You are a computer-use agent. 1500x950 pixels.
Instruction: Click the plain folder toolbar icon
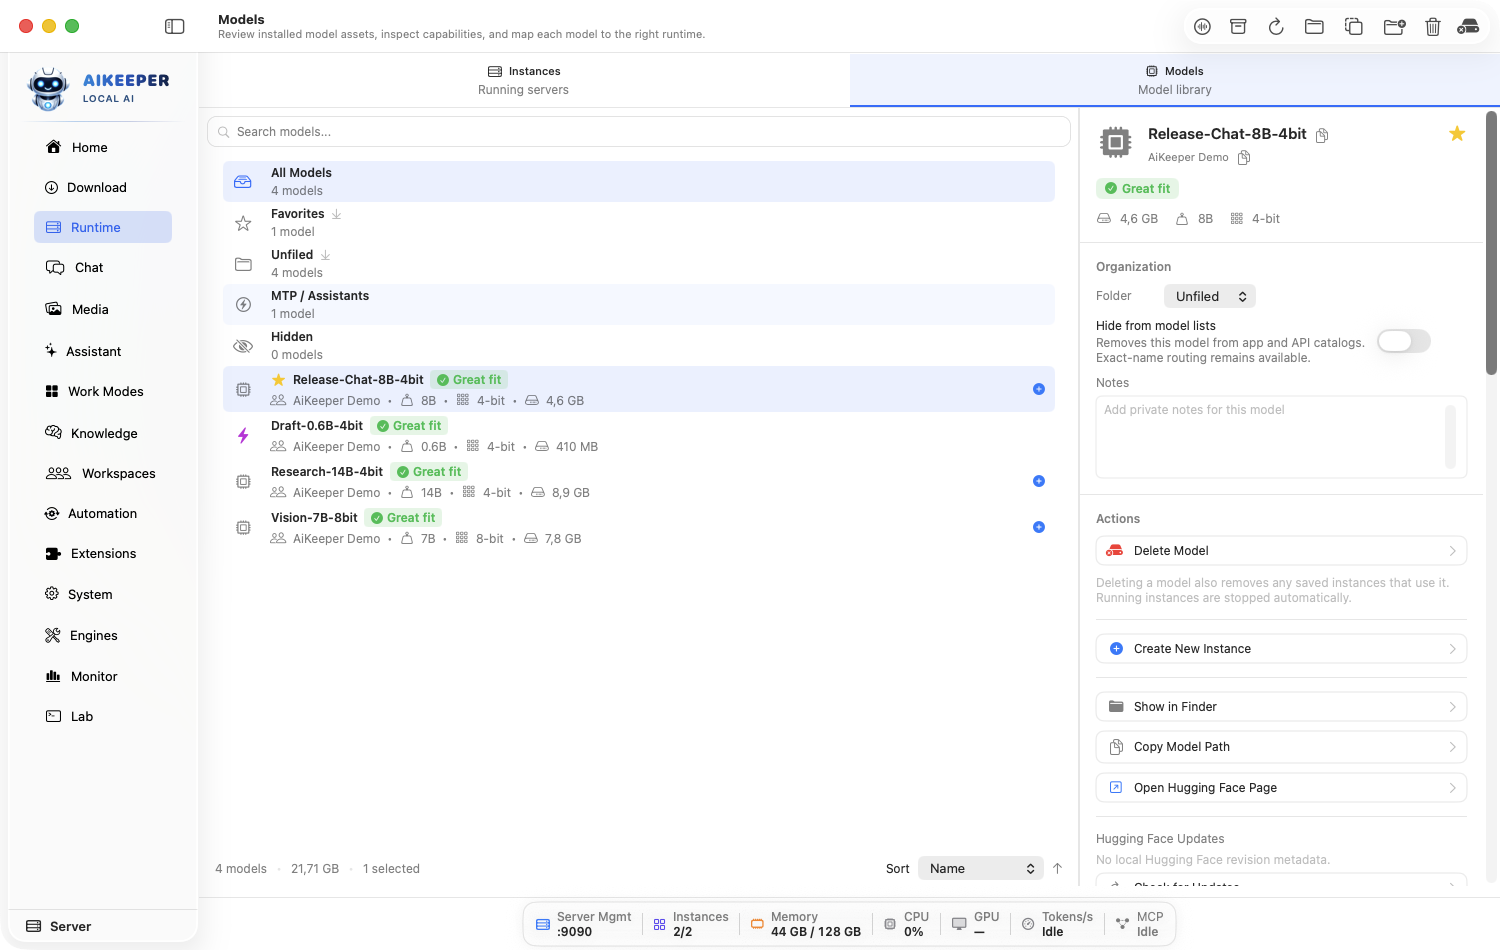coord(1314,27)
